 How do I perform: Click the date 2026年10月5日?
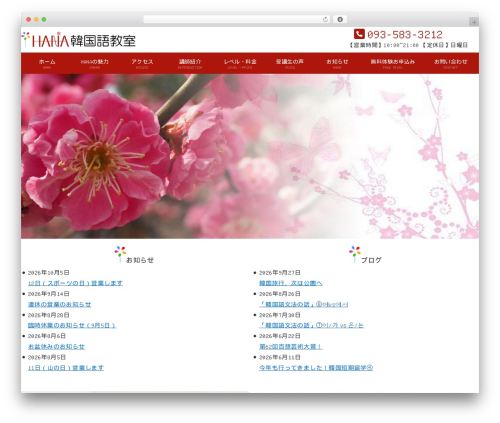48,273
